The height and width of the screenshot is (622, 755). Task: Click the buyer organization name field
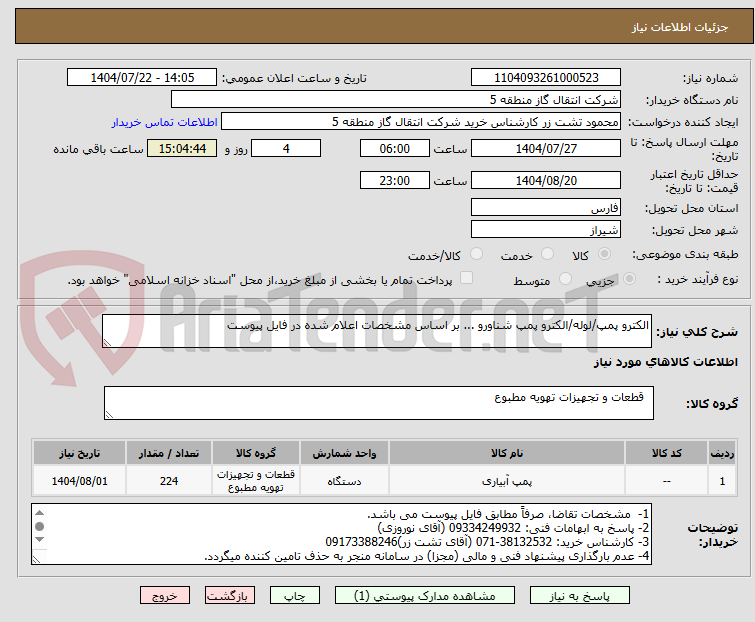[x=395, y=100]
